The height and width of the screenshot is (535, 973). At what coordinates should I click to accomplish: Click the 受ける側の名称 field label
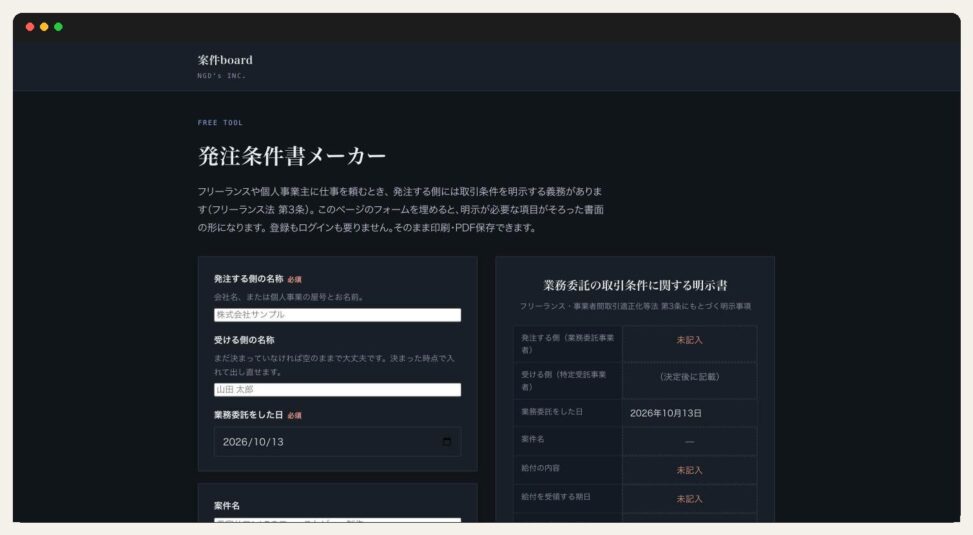(244, 340)
